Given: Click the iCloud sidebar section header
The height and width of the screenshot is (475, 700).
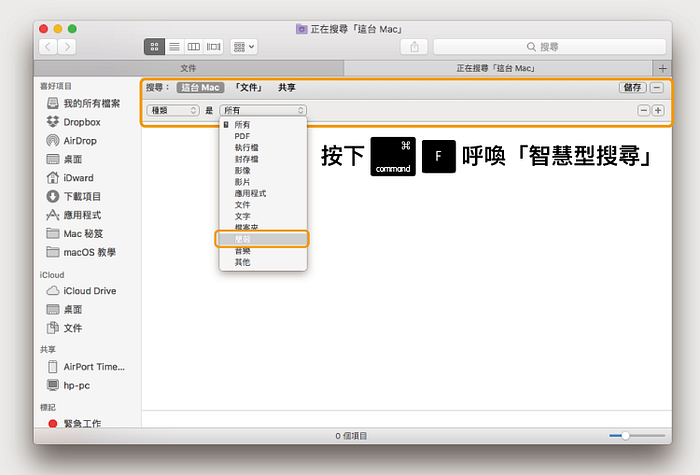Looking at the screenshot, I should (52, 275).
